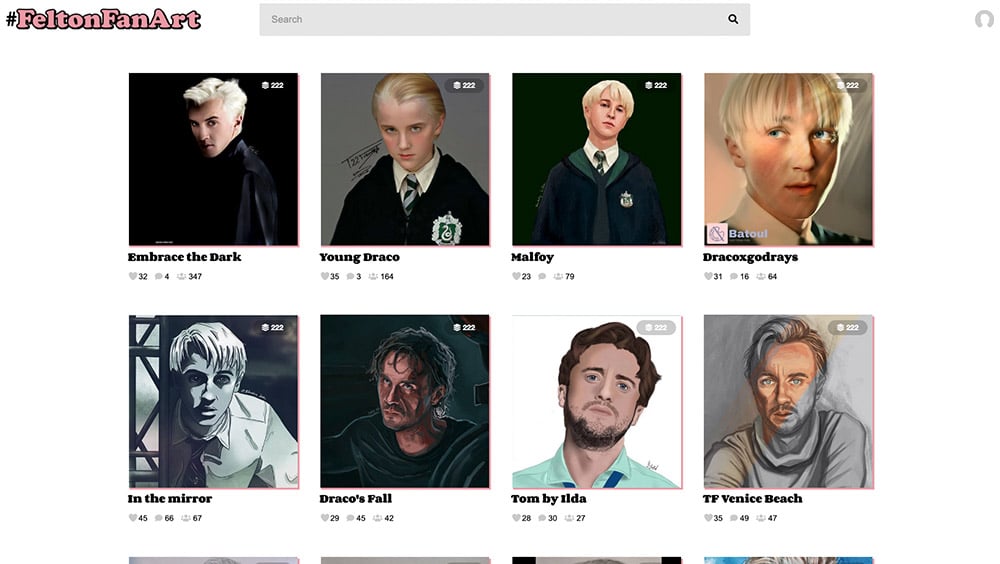The width and height of the screenshot is (1000, 564).
Task: Click the viewers icon under Draco's Fall
Action: point(378,518)
